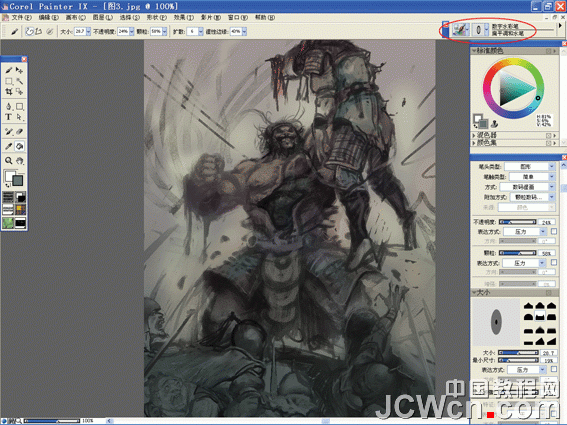Toggle invert checkbox beside opacity 表达方式
567x425 pixels.
point(554,231)
